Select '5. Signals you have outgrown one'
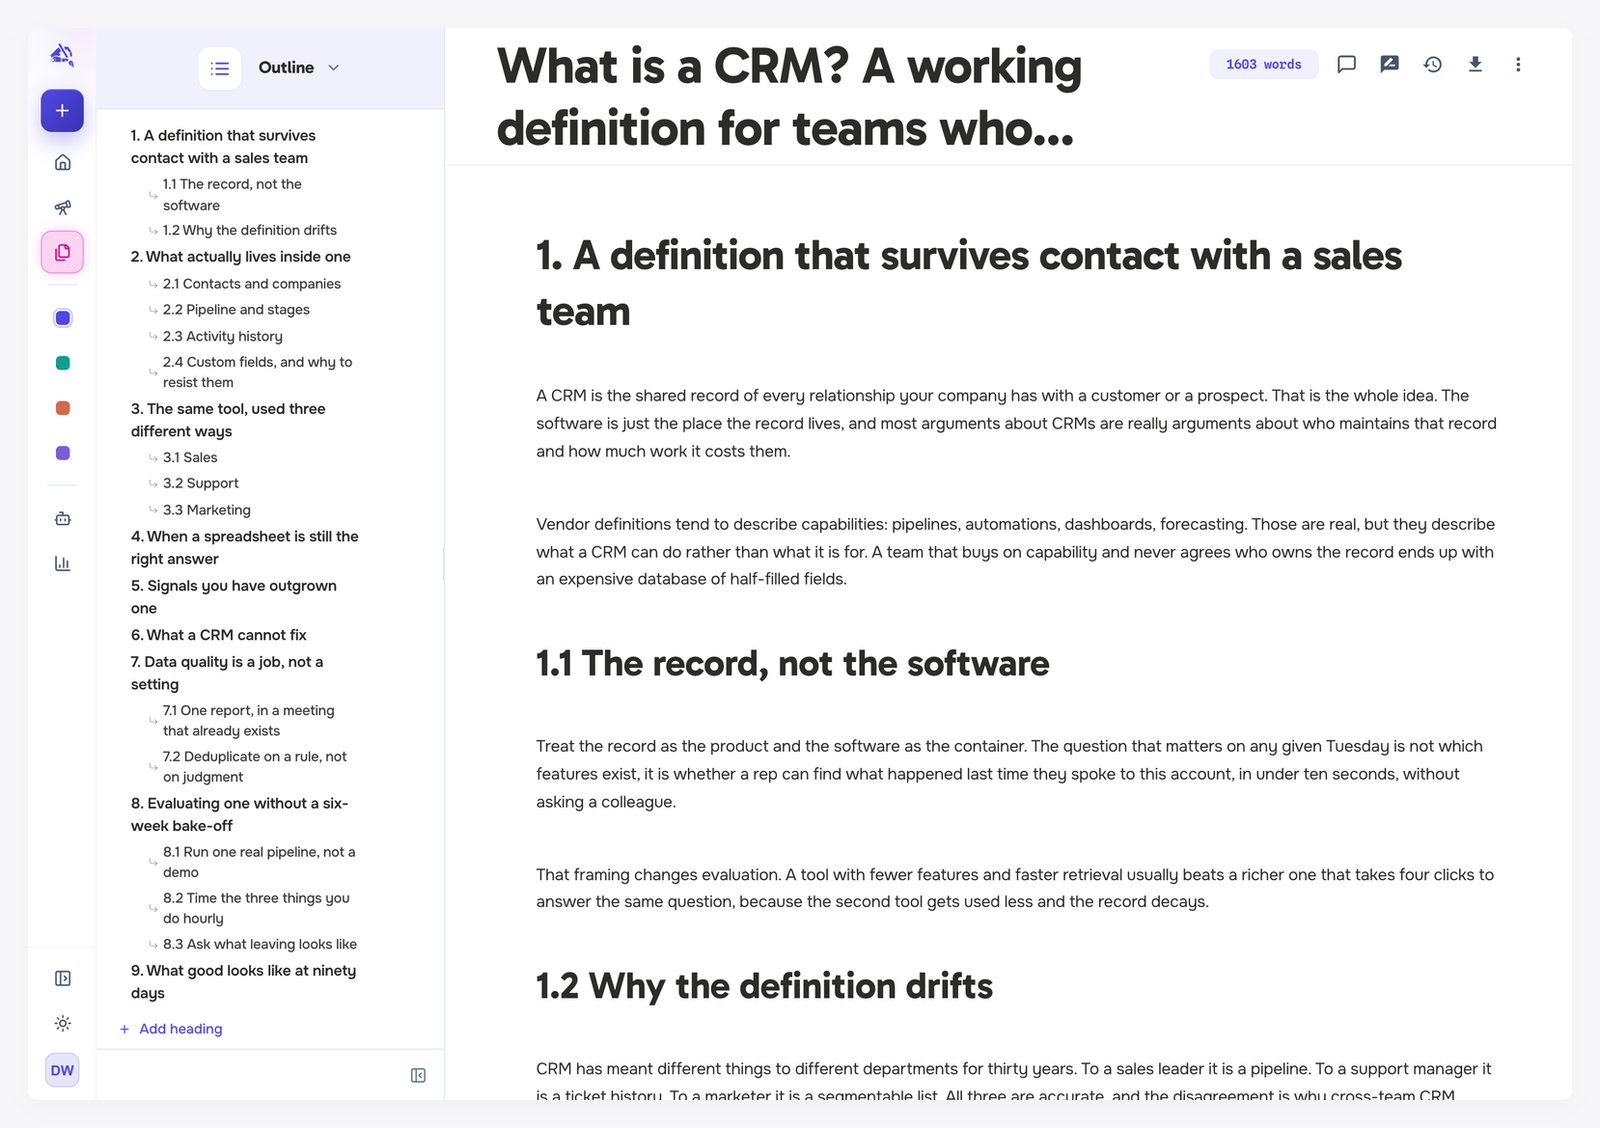This screenshot has width=1600, height=1128. (x=233, y=597)
